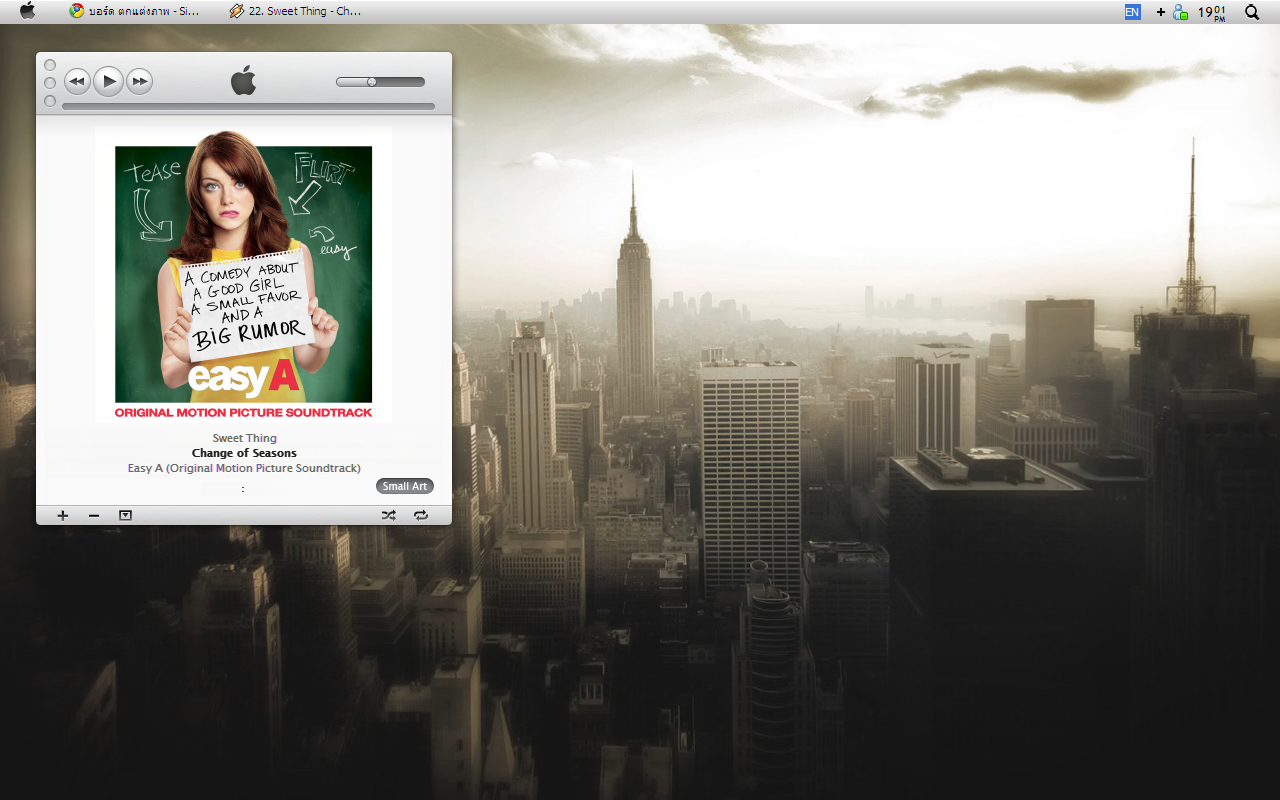Screen dimensions: 1280x800
Task: Click the album name "Easy A (Original Motion Picture Soundtrack)"
Action: pyautogui.click(x=244, y=468)
